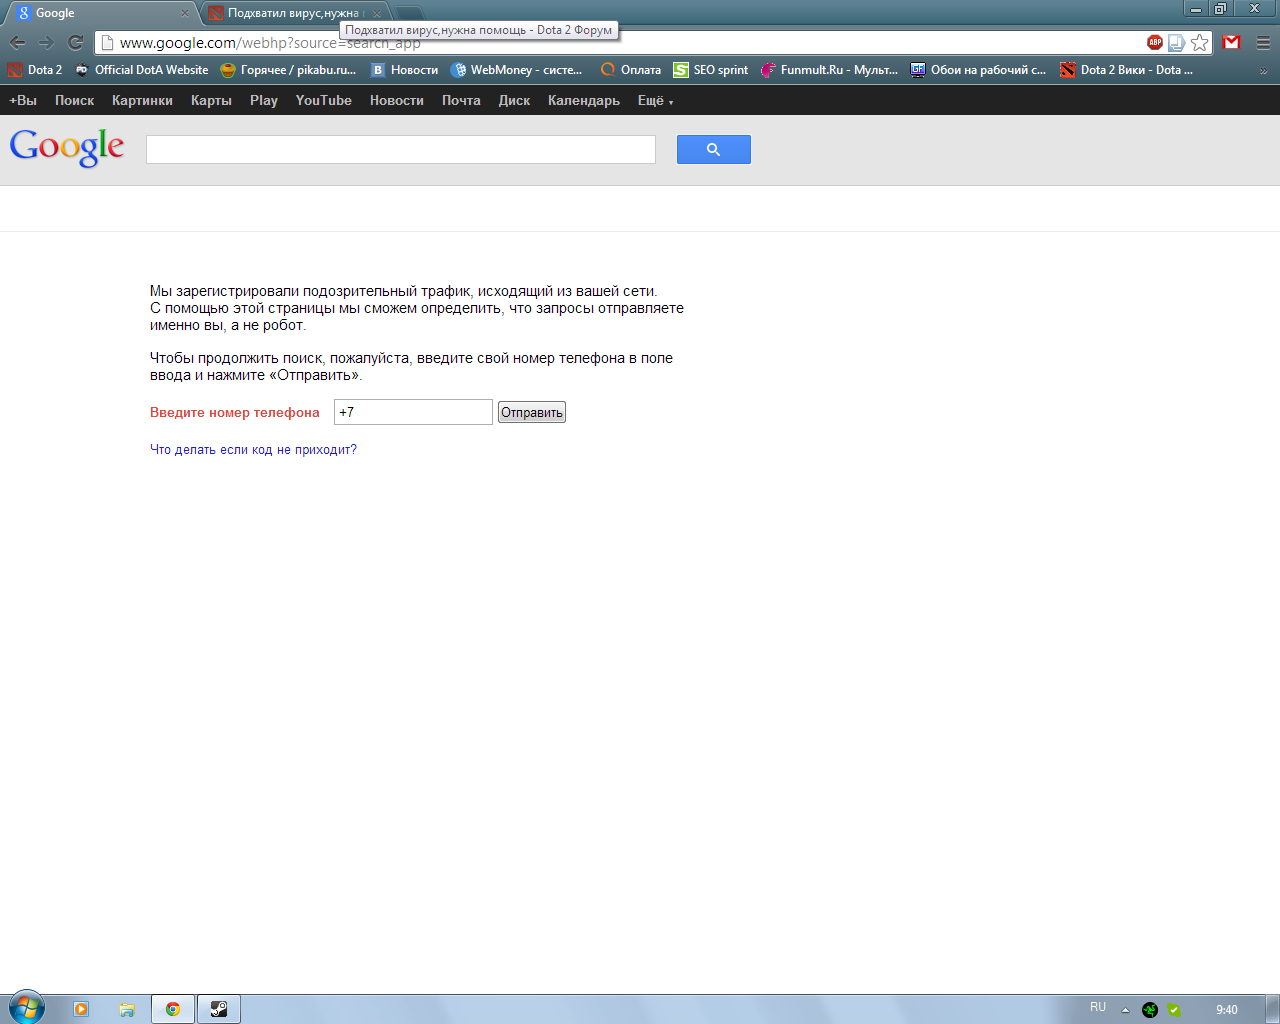Viewport: 1280px width, 1024px height.
Task: Click the Google search text box
Action: click(x=400, y=149)
